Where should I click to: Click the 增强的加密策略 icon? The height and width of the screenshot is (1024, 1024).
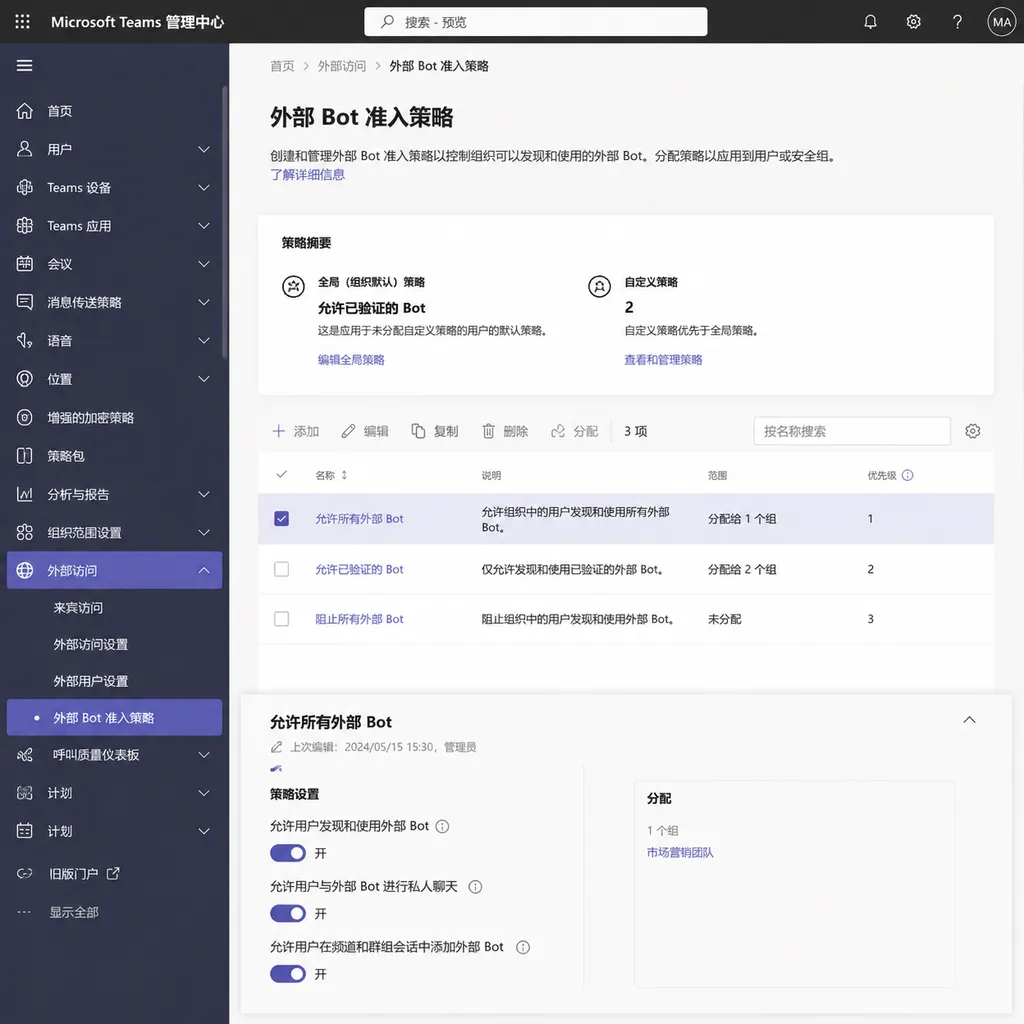click(24, 417)
